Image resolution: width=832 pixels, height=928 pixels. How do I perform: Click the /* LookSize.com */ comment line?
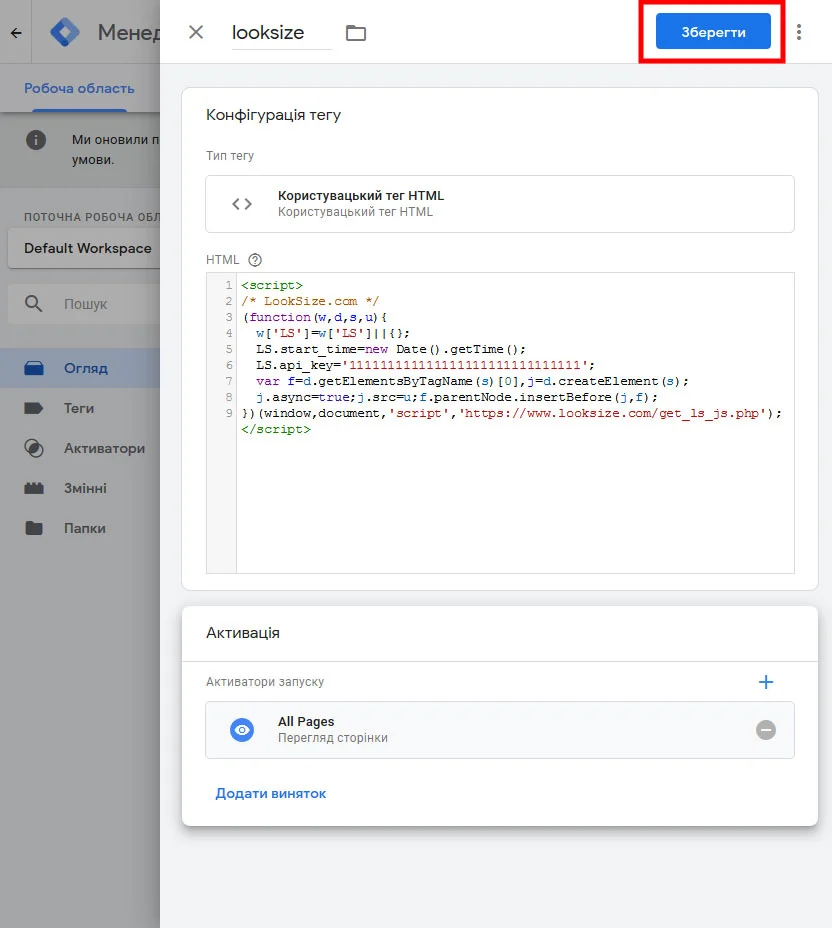point(310,301)
